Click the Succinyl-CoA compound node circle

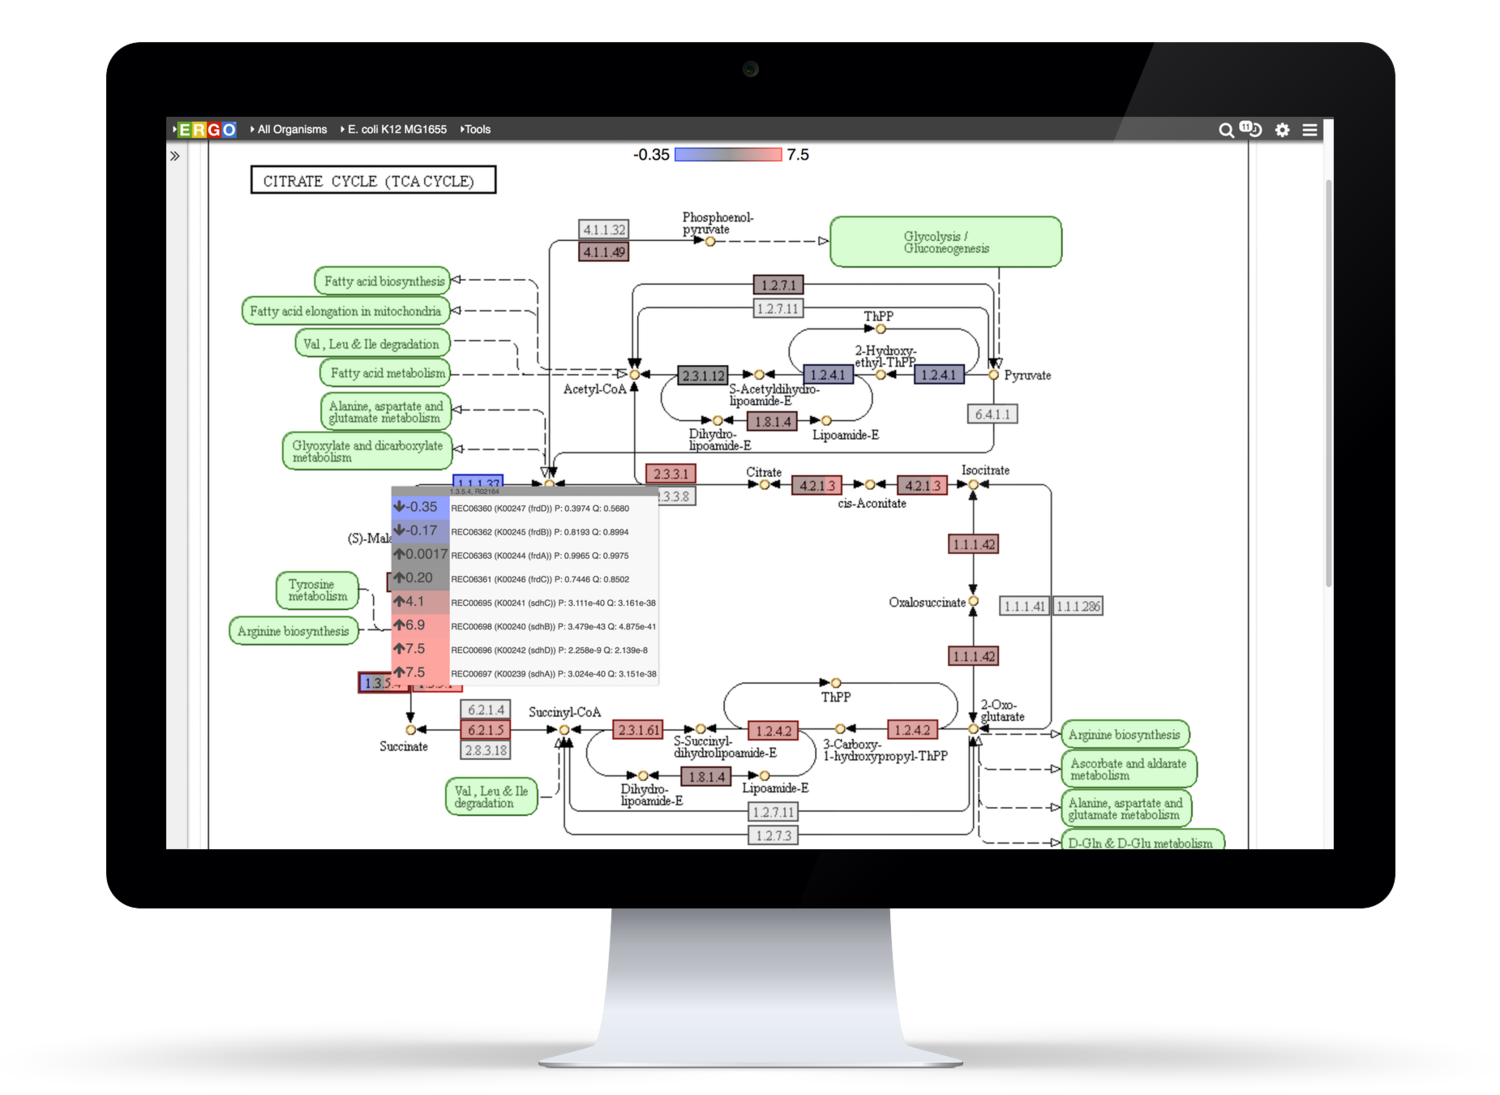pyautogui.click(x=564, y=730)
